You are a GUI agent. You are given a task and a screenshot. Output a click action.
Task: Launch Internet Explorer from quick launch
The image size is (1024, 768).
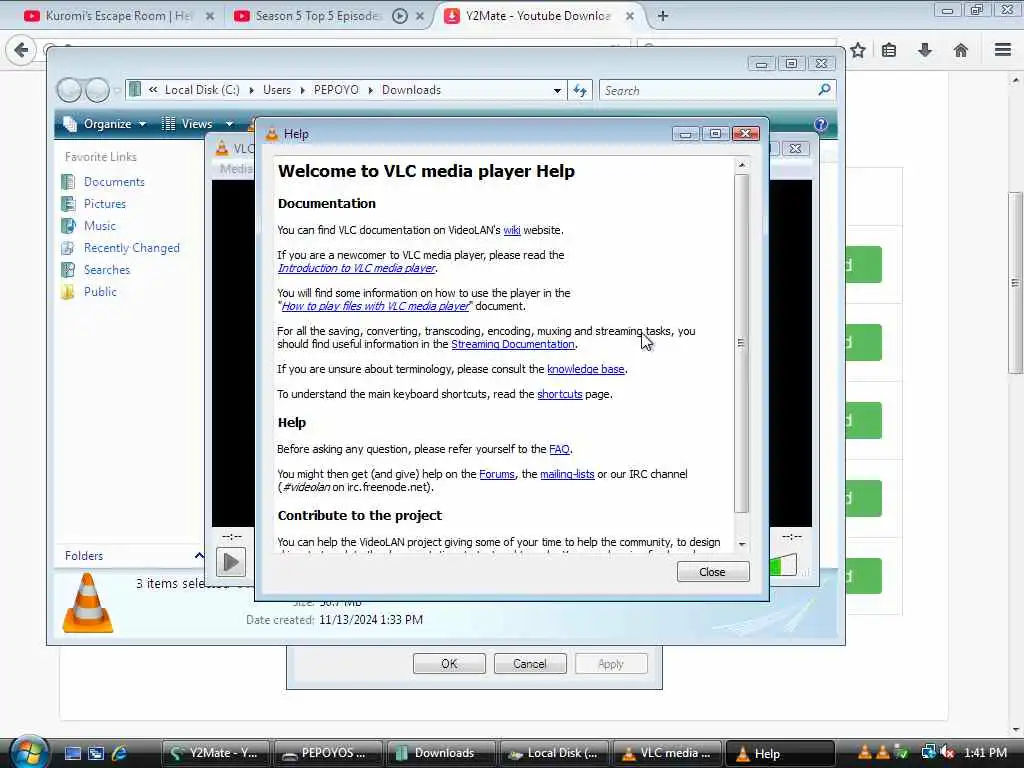coord(119,754)
